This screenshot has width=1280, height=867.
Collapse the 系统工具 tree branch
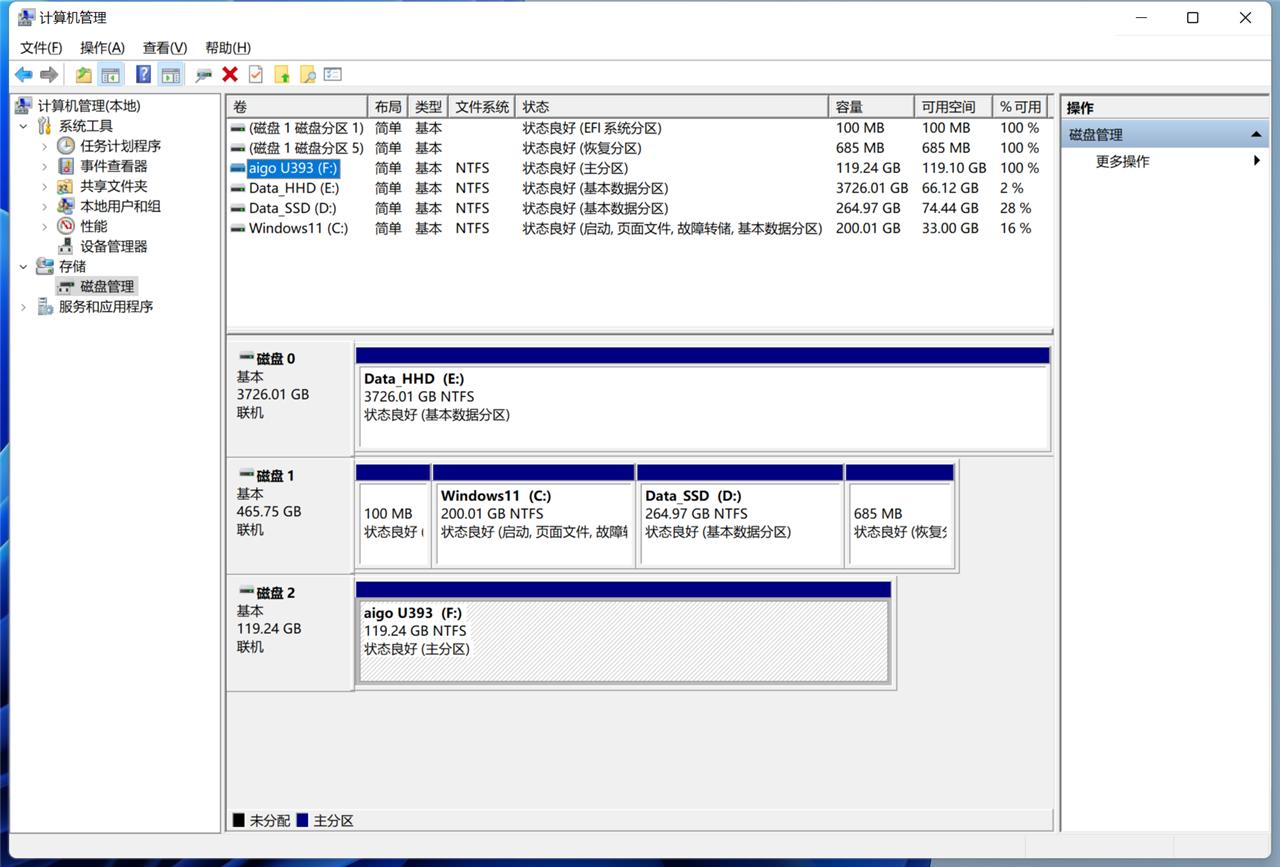23,125
